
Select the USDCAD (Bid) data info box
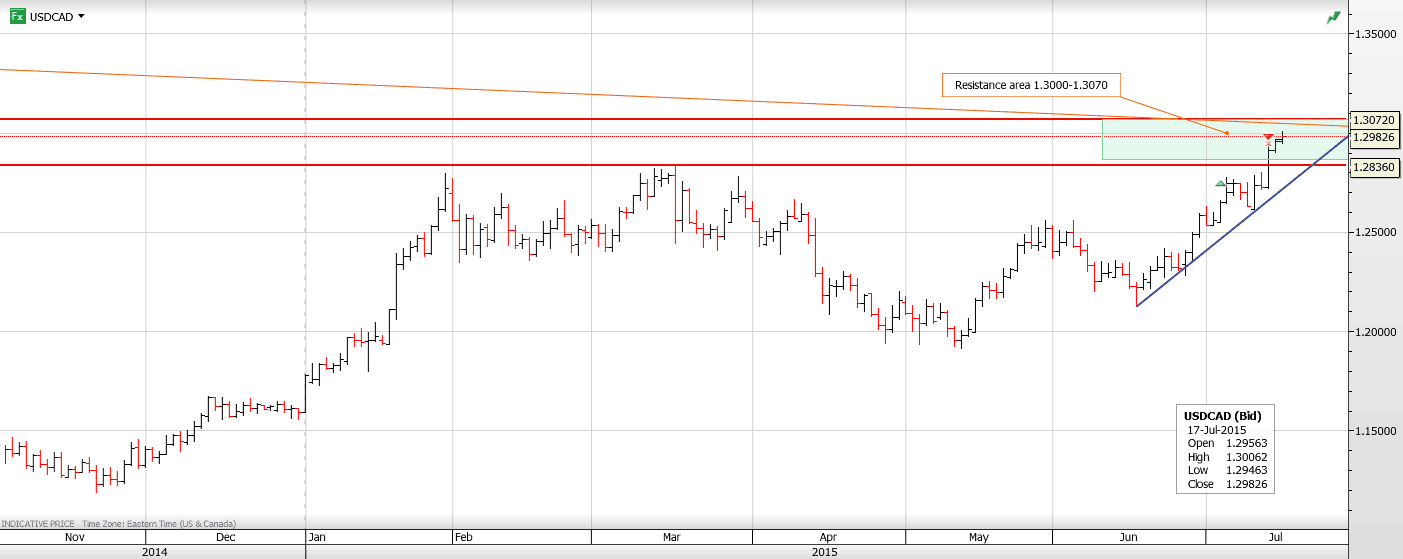[1225, 449]
